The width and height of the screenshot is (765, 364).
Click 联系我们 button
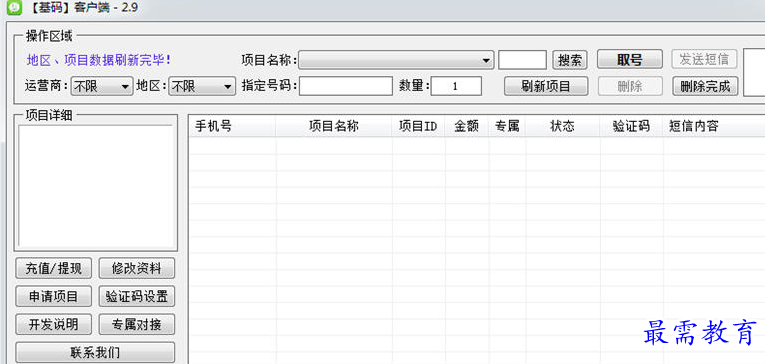click(95, 352)
